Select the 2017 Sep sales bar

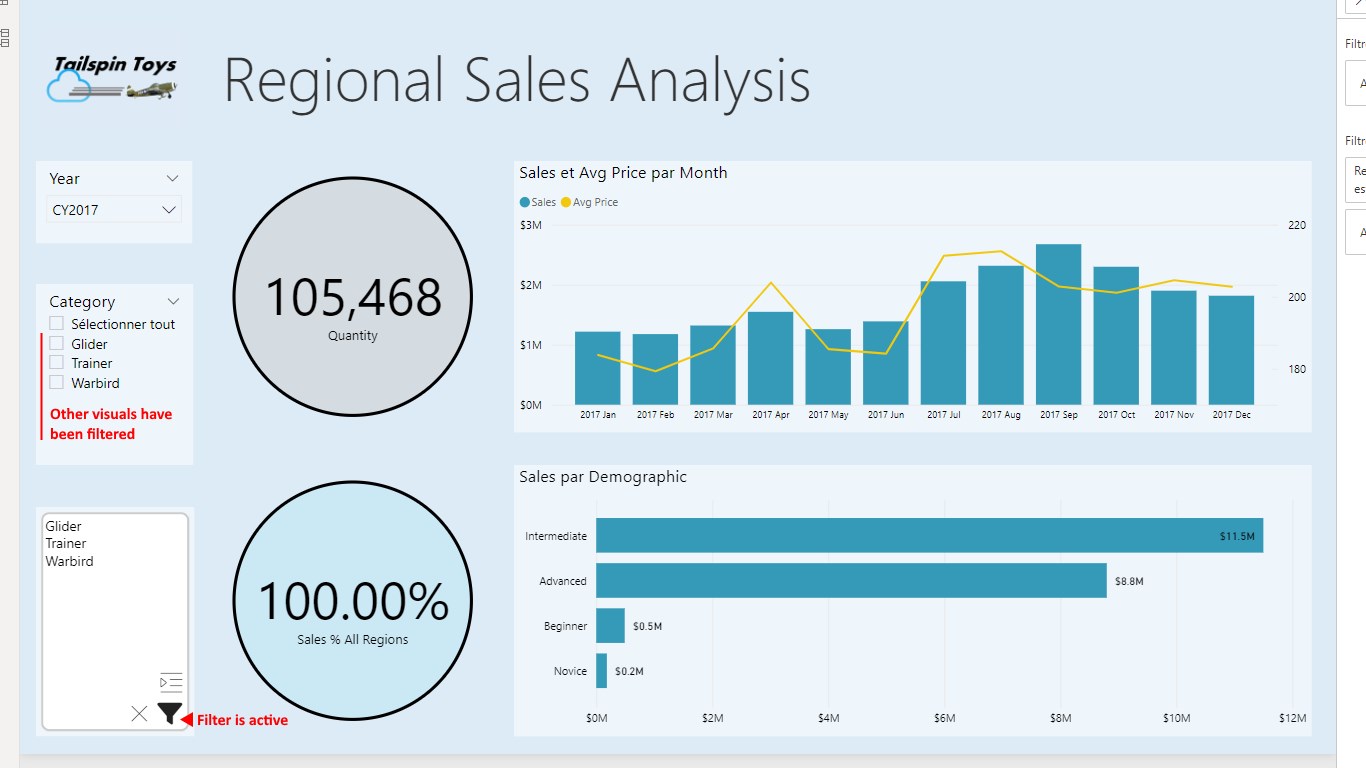coord(1058,324)
